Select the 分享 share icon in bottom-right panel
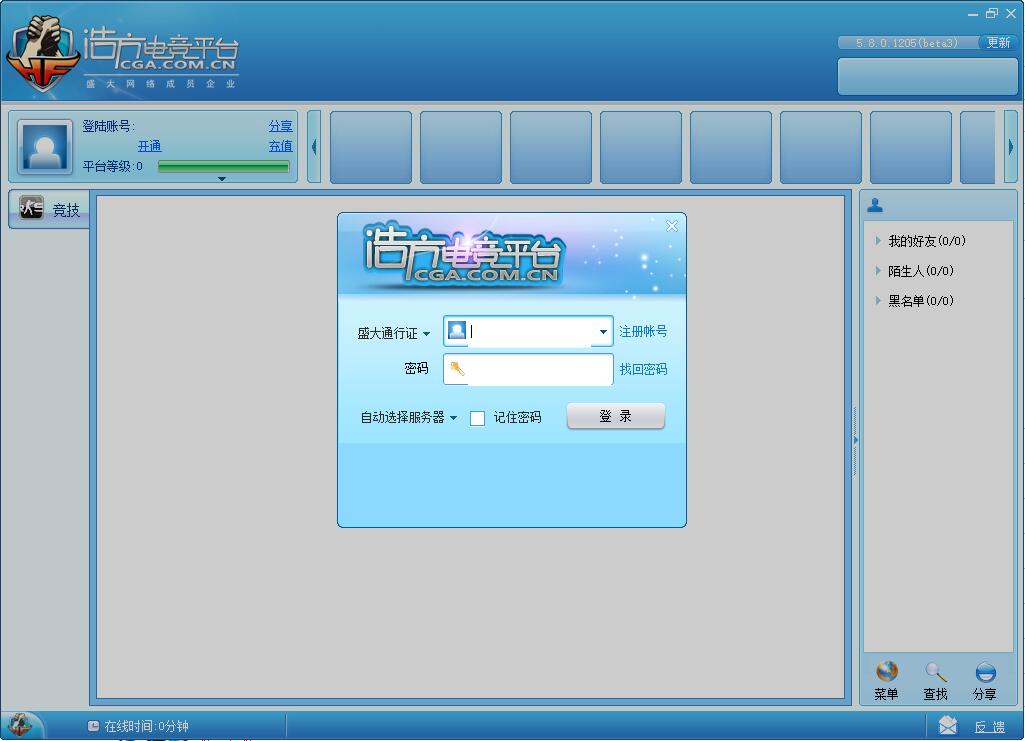 984,670
